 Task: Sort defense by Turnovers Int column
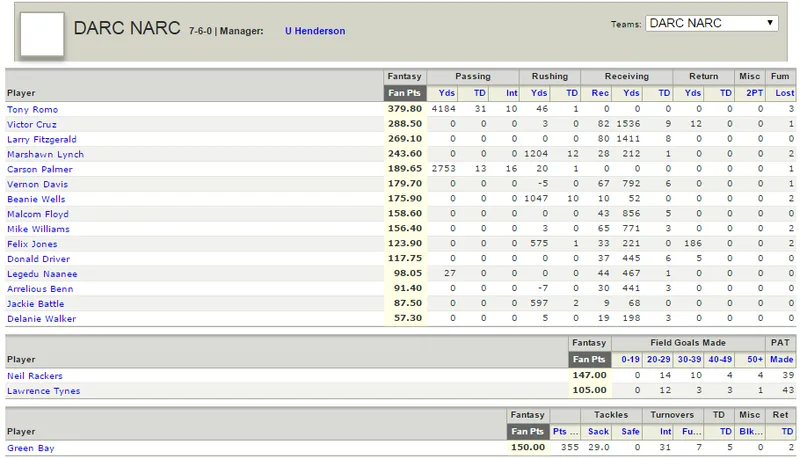[665, 431]
